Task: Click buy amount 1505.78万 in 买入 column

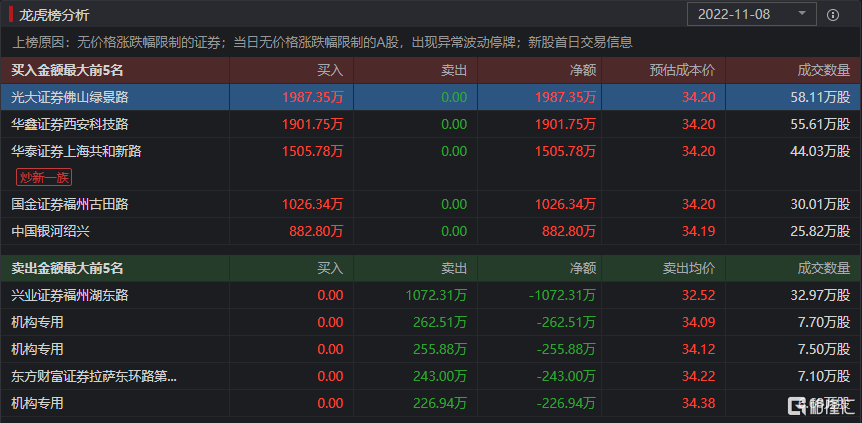Action: [x=313, y=151]
